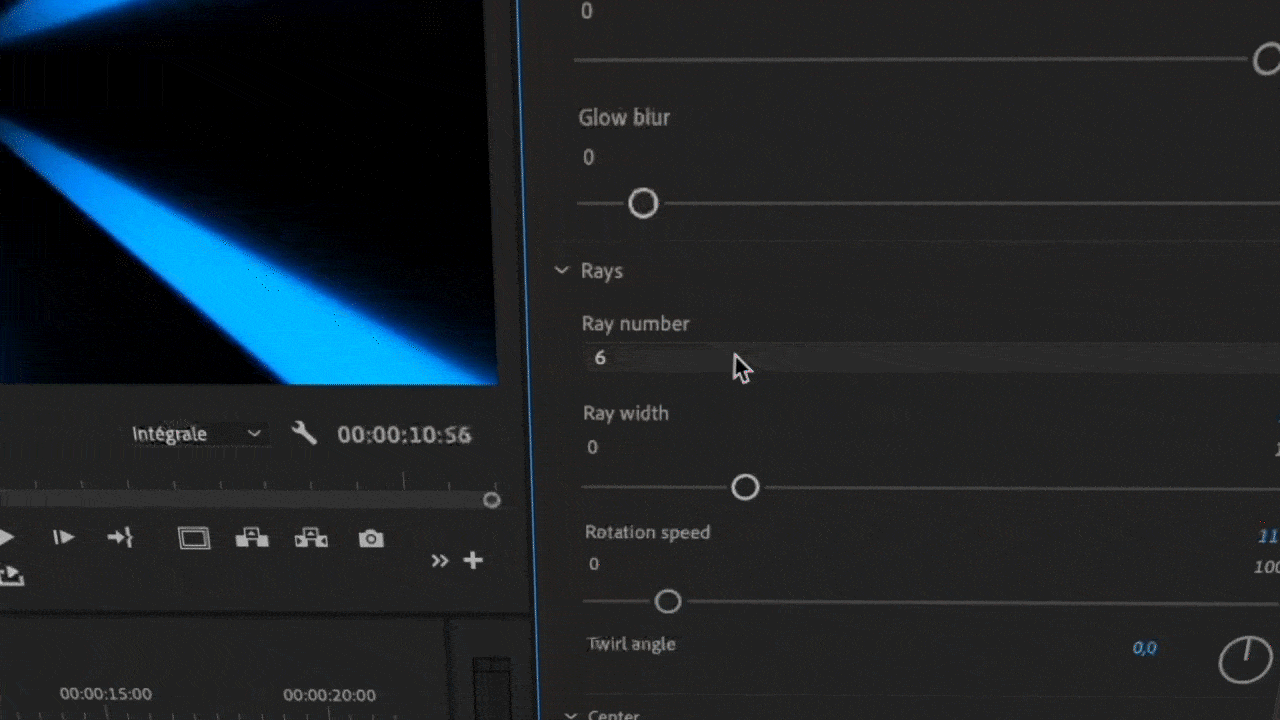Viewport: 1280px width, 720px height.
Task: Open the Intégrale playback resolution dropdown
Action: [x=197, y=434]
